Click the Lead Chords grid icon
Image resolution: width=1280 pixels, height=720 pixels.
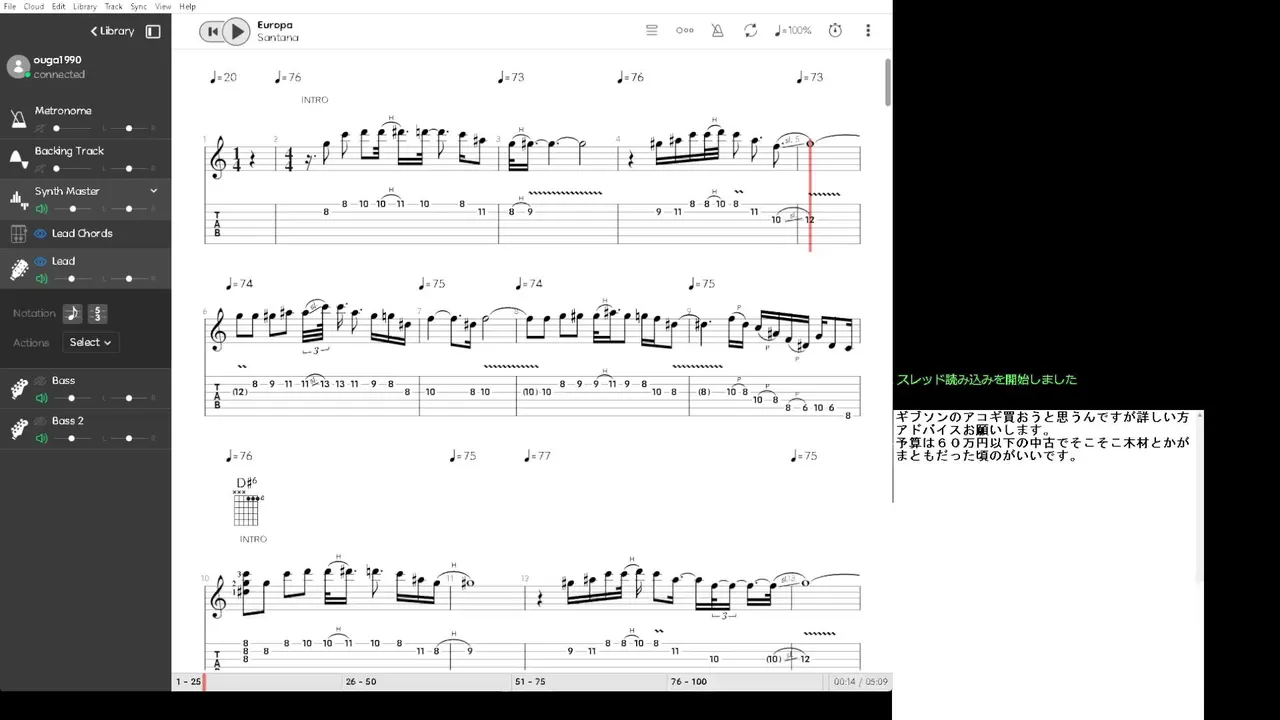pos(18,234)
